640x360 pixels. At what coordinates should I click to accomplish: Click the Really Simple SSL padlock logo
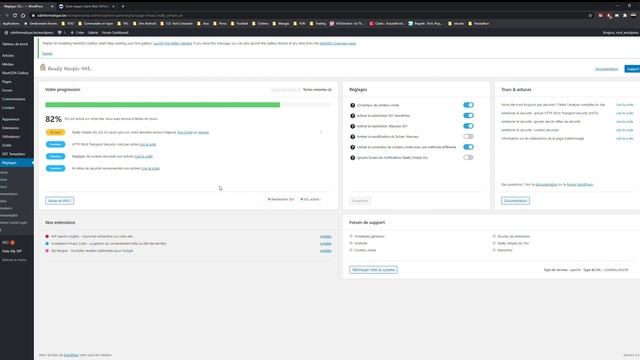pyautogui.click(x=42, y=68)
